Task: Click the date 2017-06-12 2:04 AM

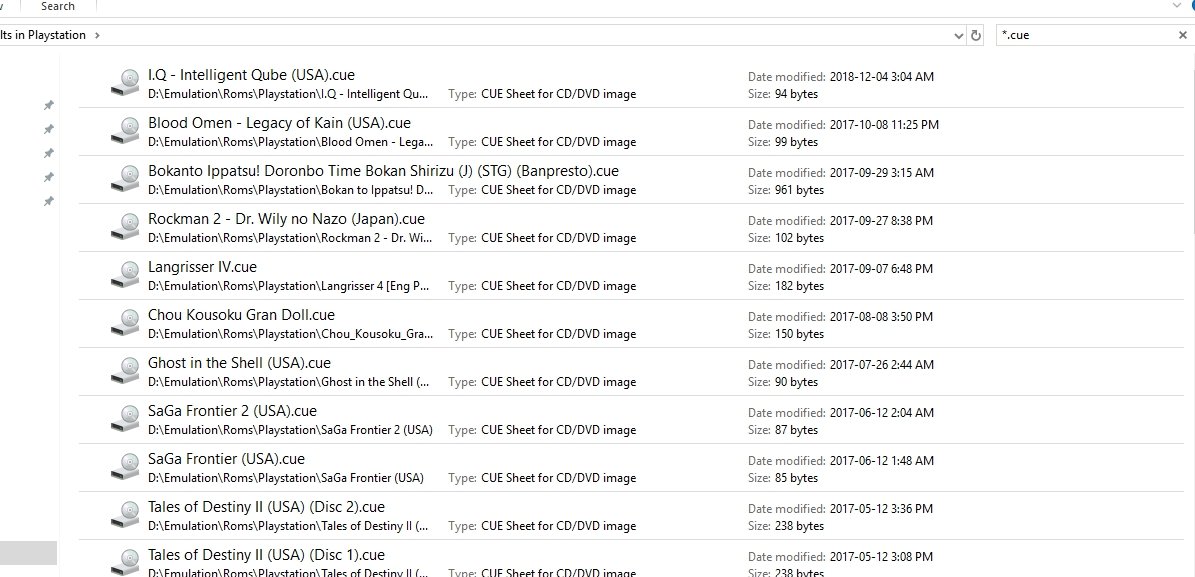Action: tap(882, 413)
